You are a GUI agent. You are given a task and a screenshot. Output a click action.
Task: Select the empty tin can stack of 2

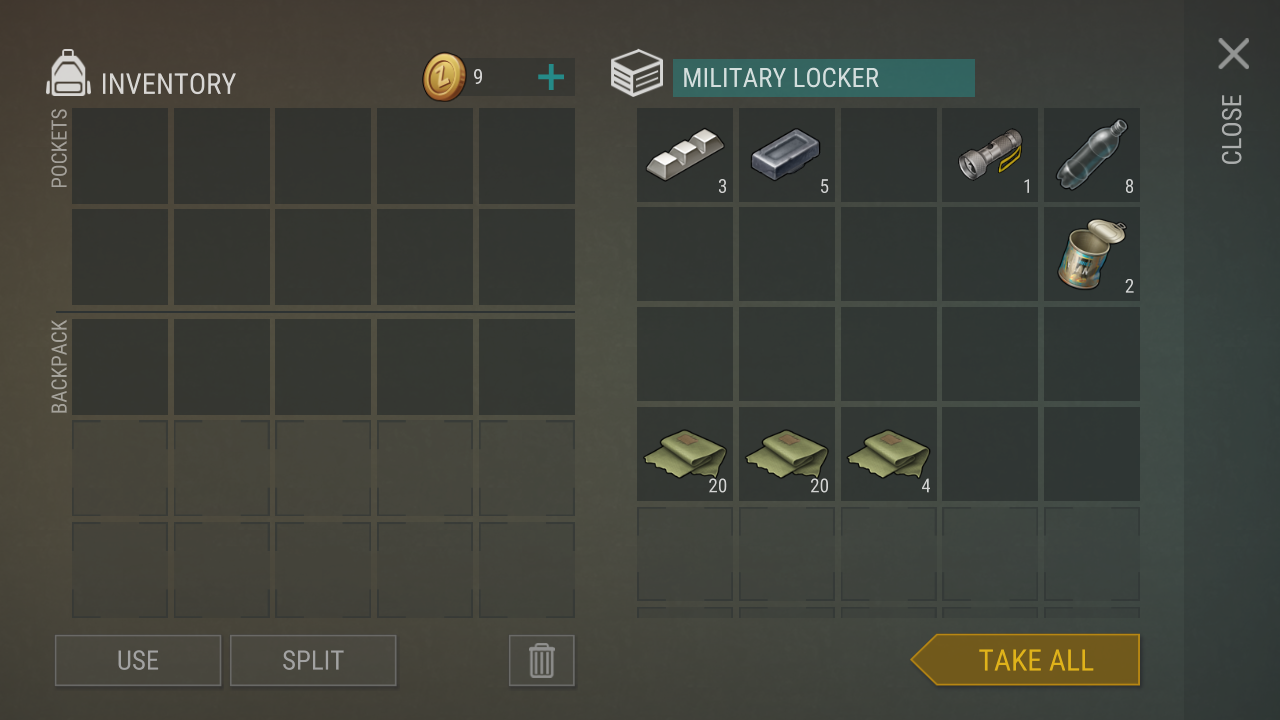pos(1092,254)
